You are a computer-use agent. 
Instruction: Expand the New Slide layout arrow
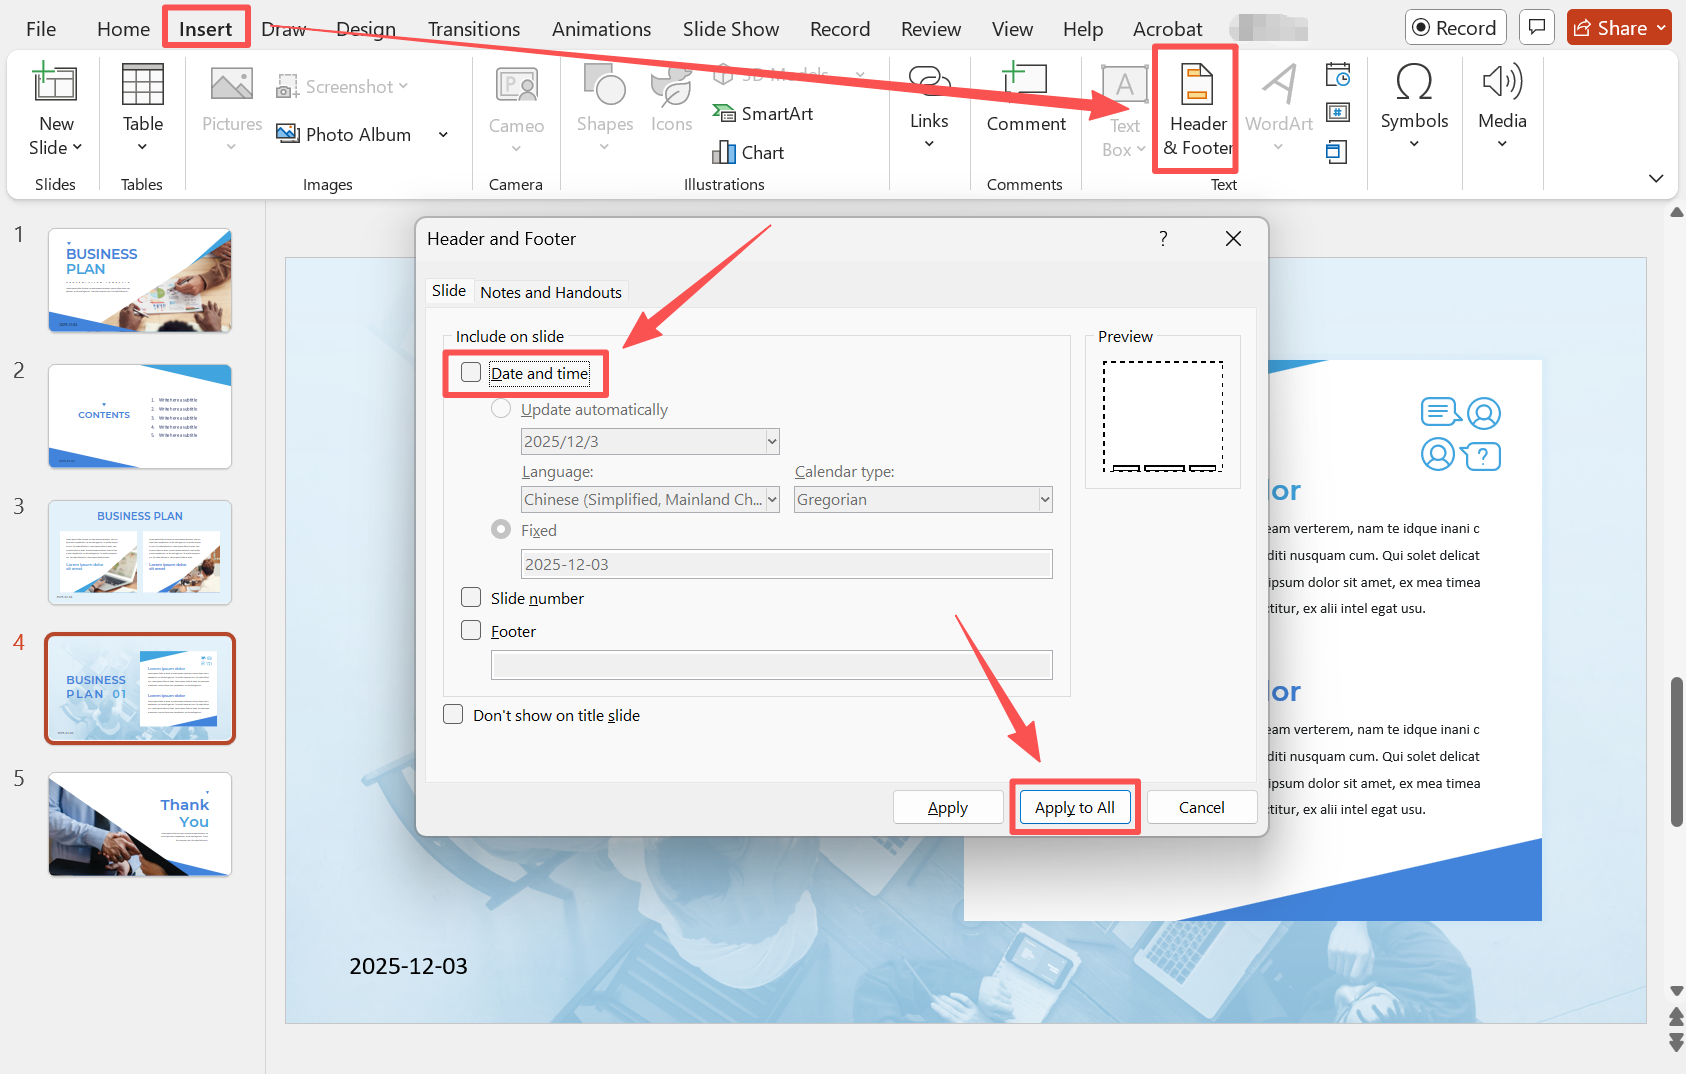77,148
